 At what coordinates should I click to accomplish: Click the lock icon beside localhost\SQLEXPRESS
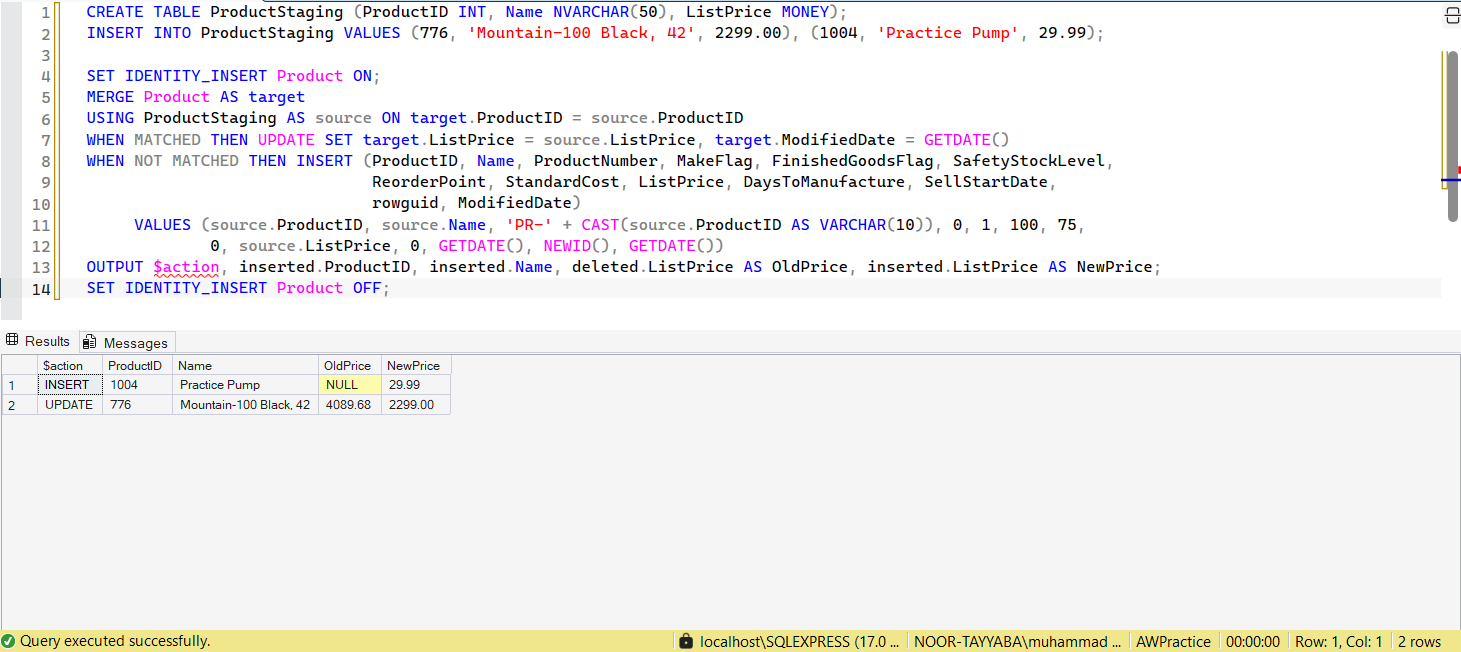click(685, 641)
